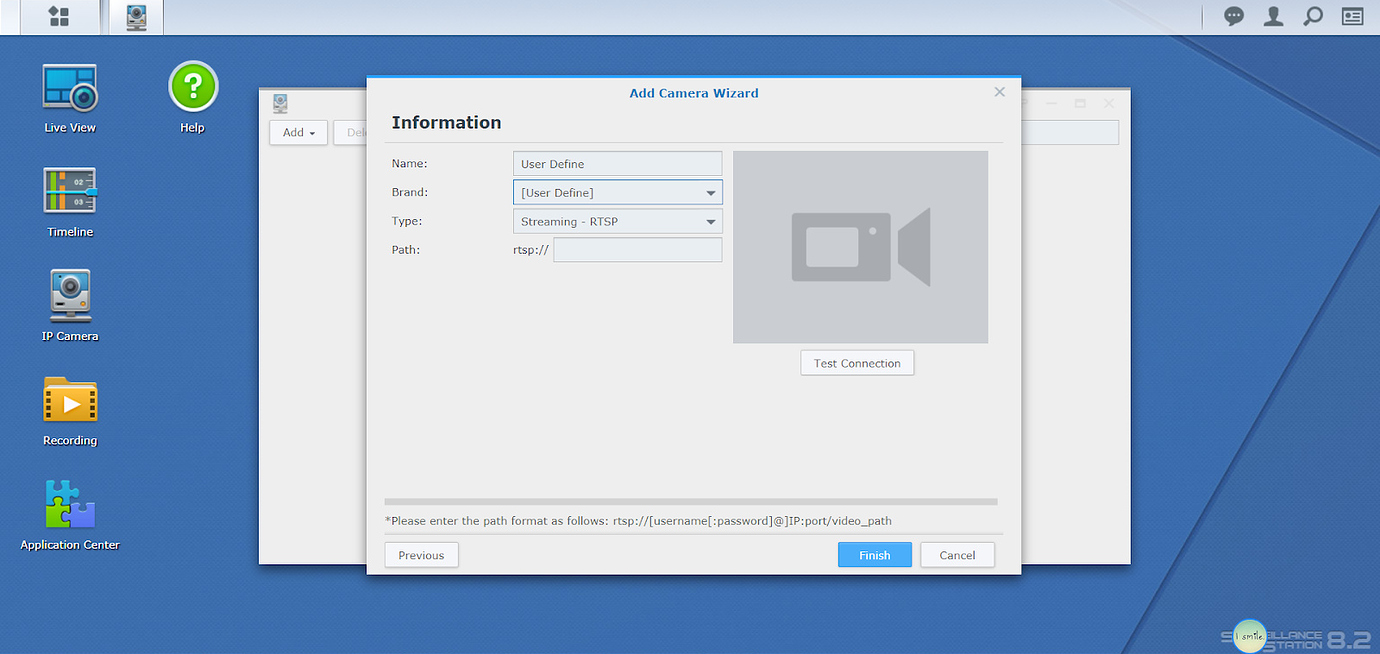Viewport: 1380px width, 654px height.
Task: Click Finish to add the camera
Action: pos(874,554)
